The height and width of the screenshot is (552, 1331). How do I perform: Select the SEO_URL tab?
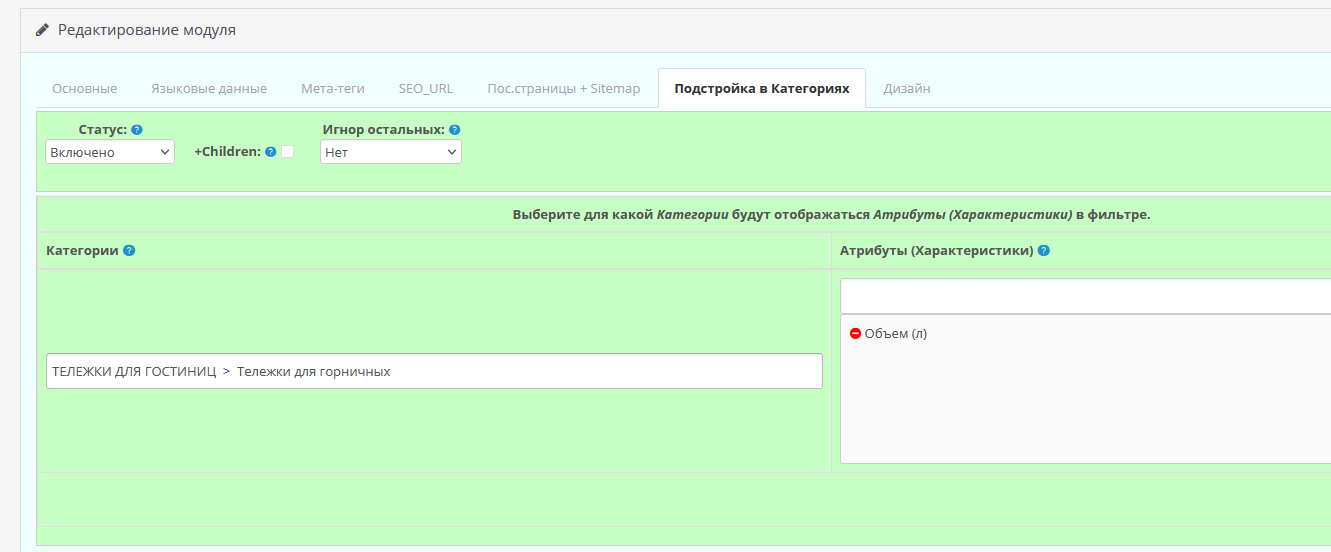(x=426, y=88)
